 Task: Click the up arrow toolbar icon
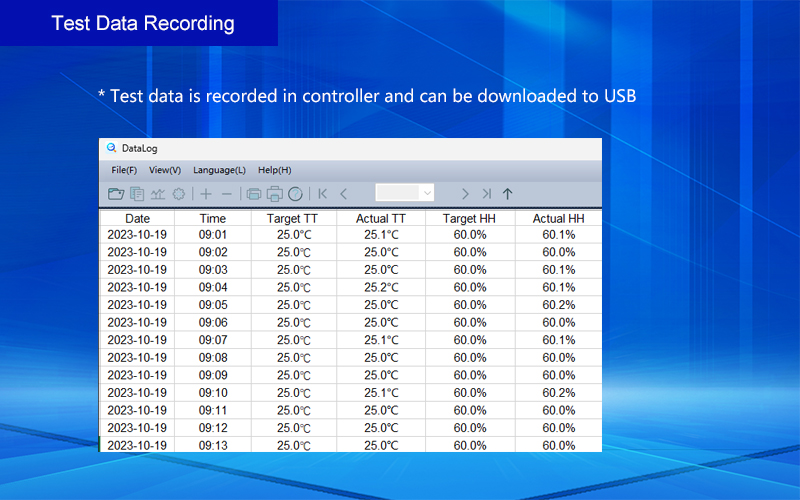point(507,194)
